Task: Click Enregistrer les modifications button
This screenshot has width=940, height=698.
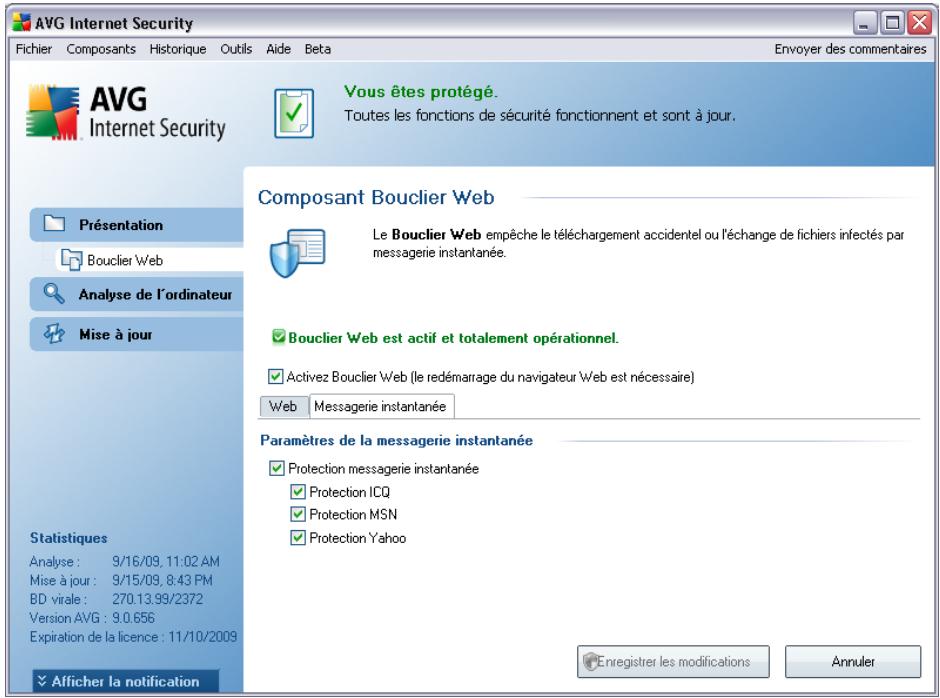Action: coord(673,661)
